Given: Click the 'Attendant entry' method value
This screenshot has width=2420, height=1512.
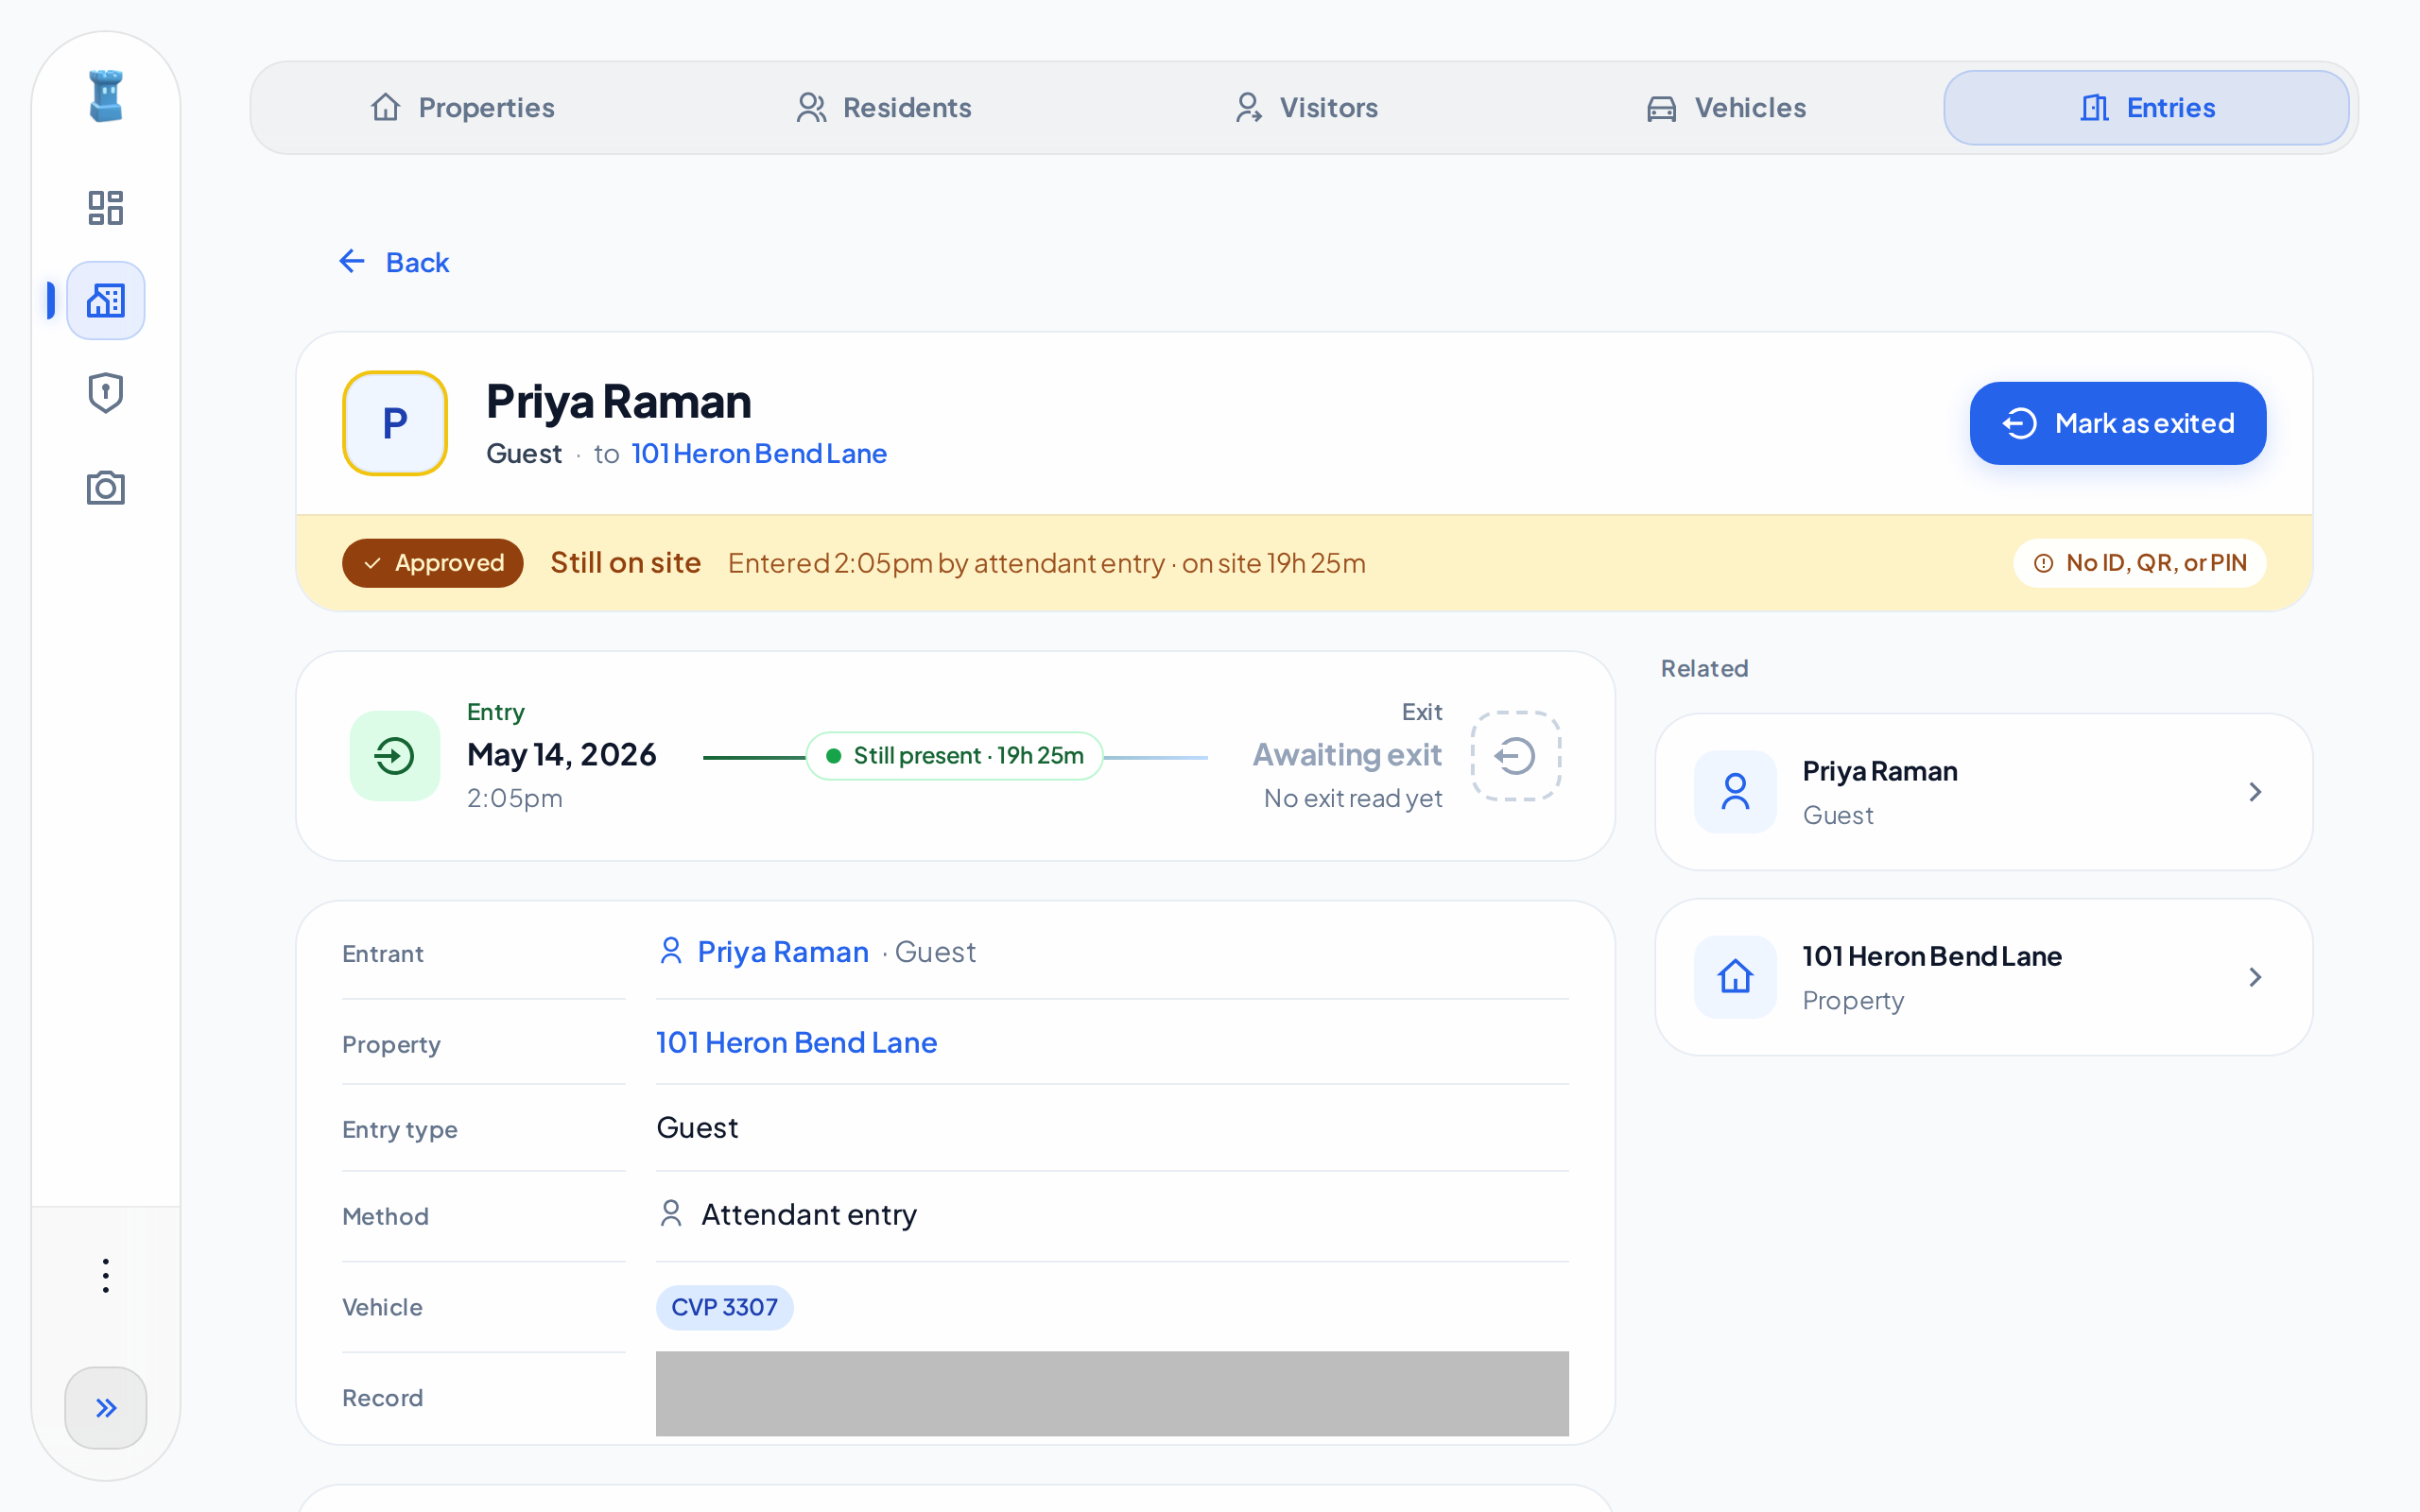Looking at the screenshot, I should click(809, 1215).
